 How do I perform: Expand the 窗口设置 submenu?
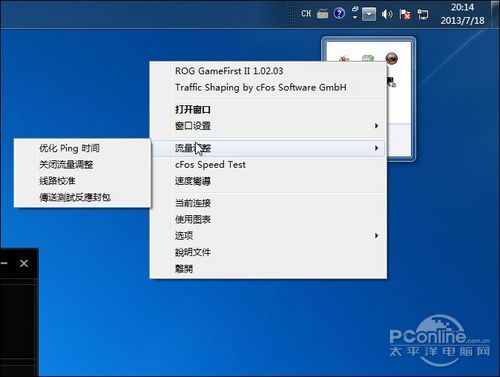268,126
